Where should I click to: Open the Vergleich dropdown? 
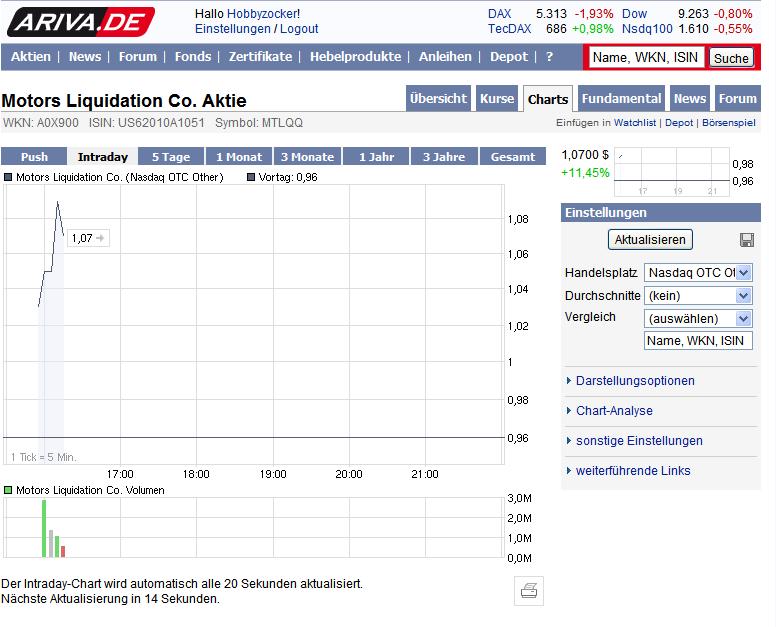pyautogui.click(x=698, y=319)
